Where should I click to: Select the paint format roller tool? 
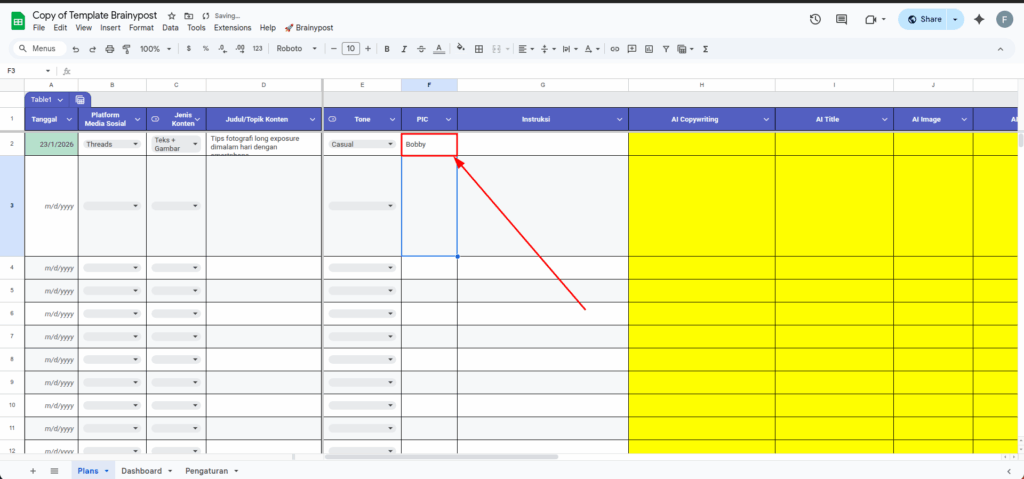pyautogui.click(x=124, y=48)
